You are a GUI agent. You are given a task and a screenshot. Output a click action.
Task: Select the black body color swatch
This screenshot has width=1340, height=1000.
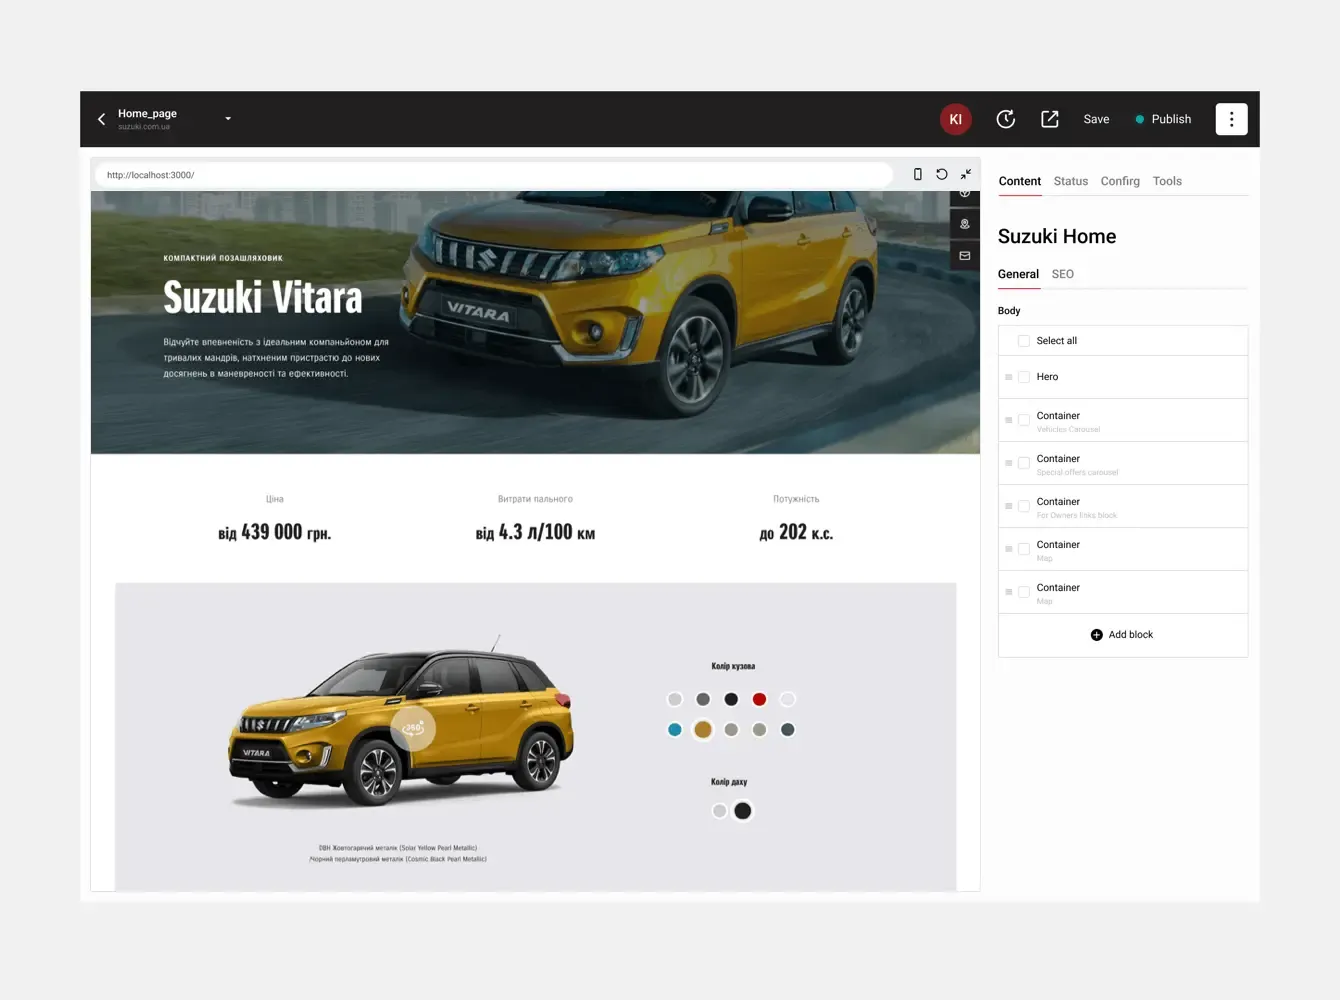tap(731, 699)
